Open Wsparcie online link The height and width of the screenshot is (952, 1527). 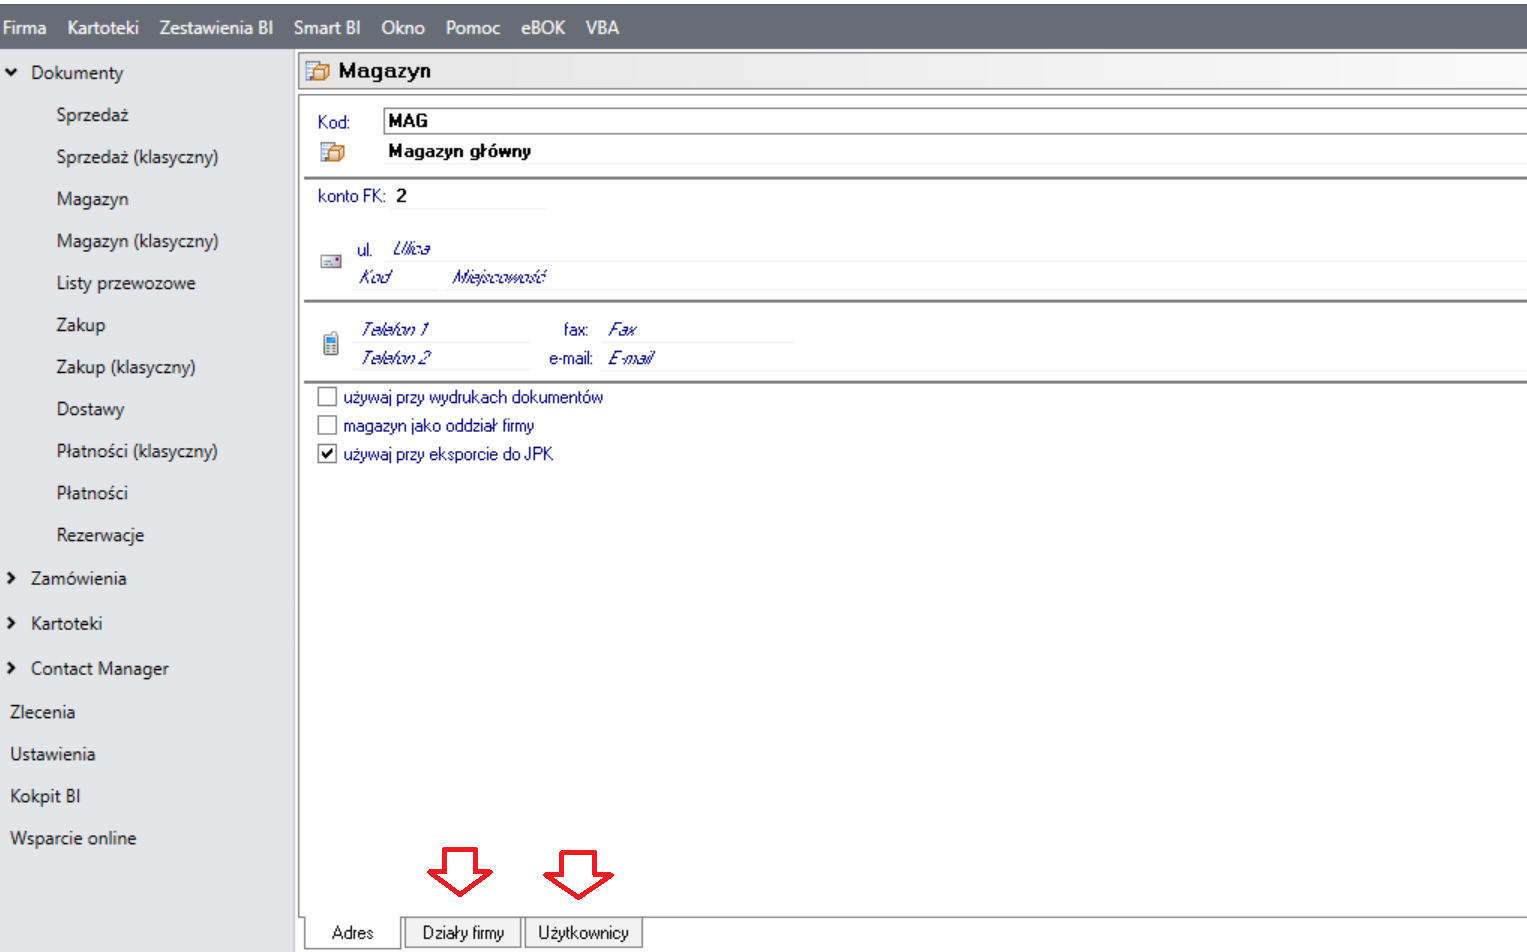point(73,839)
